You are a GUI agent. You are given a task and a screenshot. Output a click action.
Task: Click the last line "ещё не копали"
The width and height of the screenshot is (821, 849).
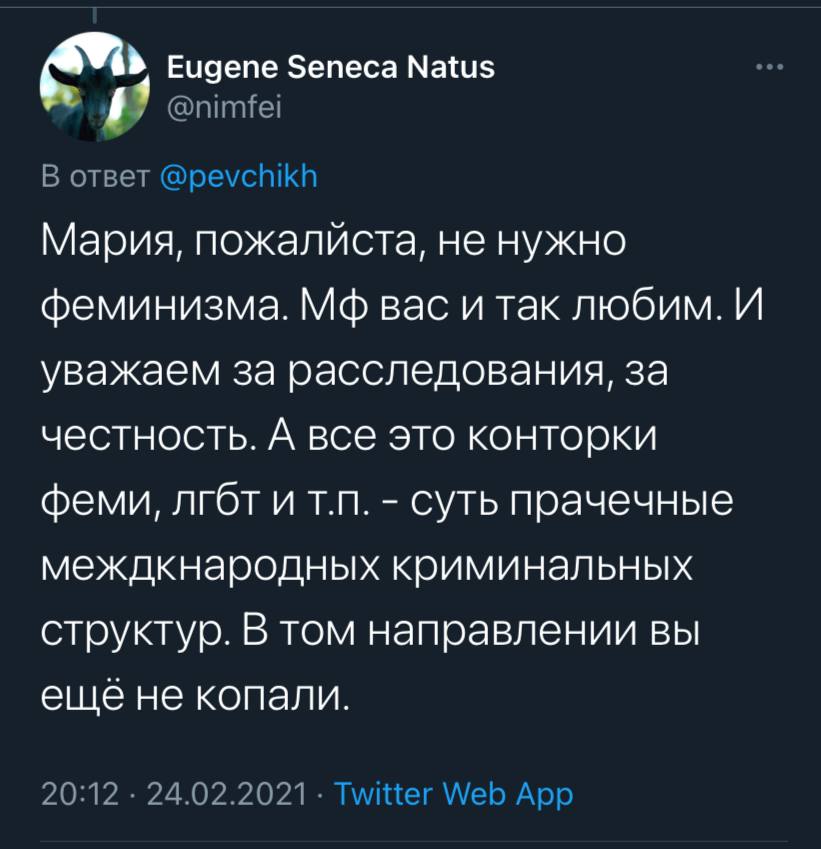point(193,696)
